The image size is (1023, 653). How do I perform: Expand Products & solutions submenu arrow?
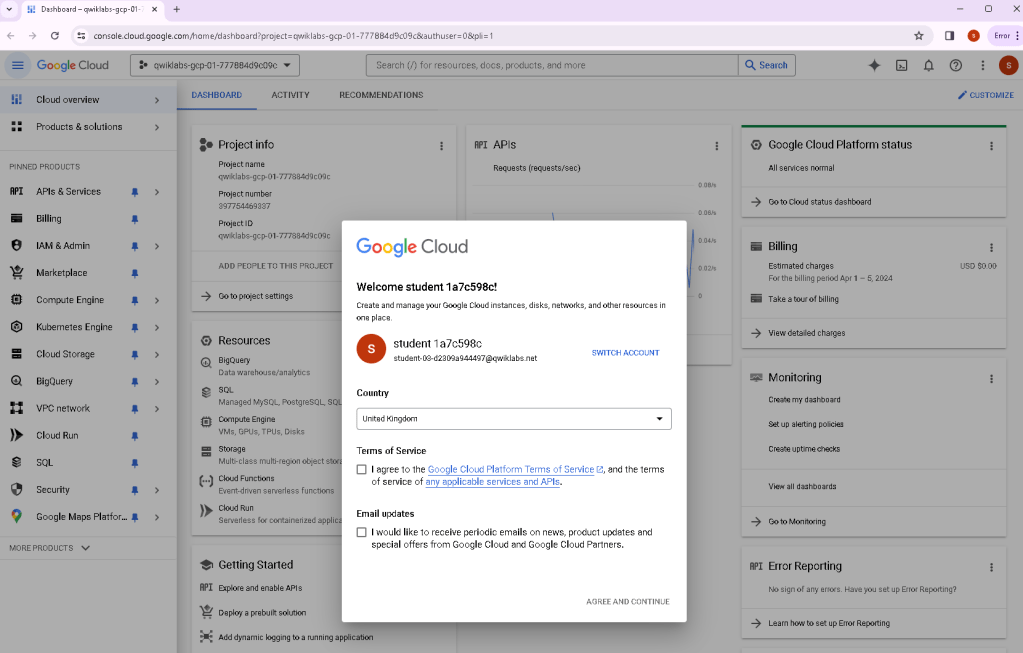click(157, 127)
